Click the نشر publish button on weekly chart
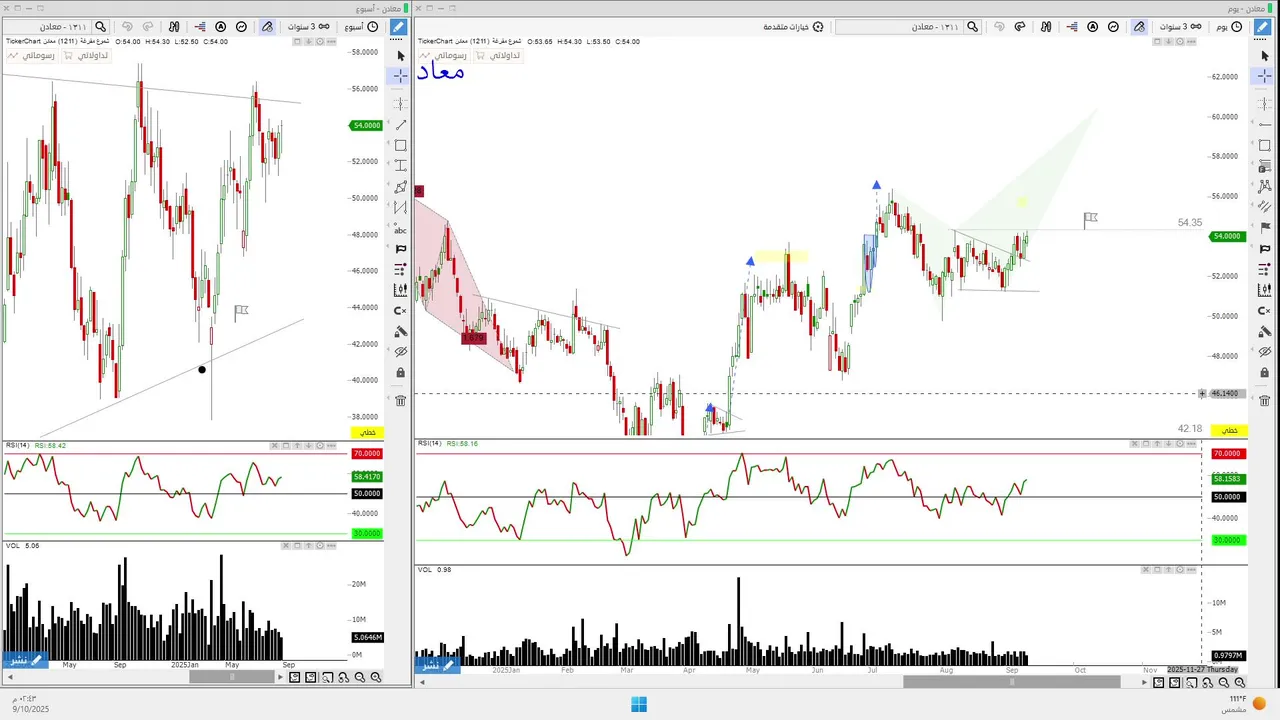Screen dimensions: 1280x720 (25, 660)
